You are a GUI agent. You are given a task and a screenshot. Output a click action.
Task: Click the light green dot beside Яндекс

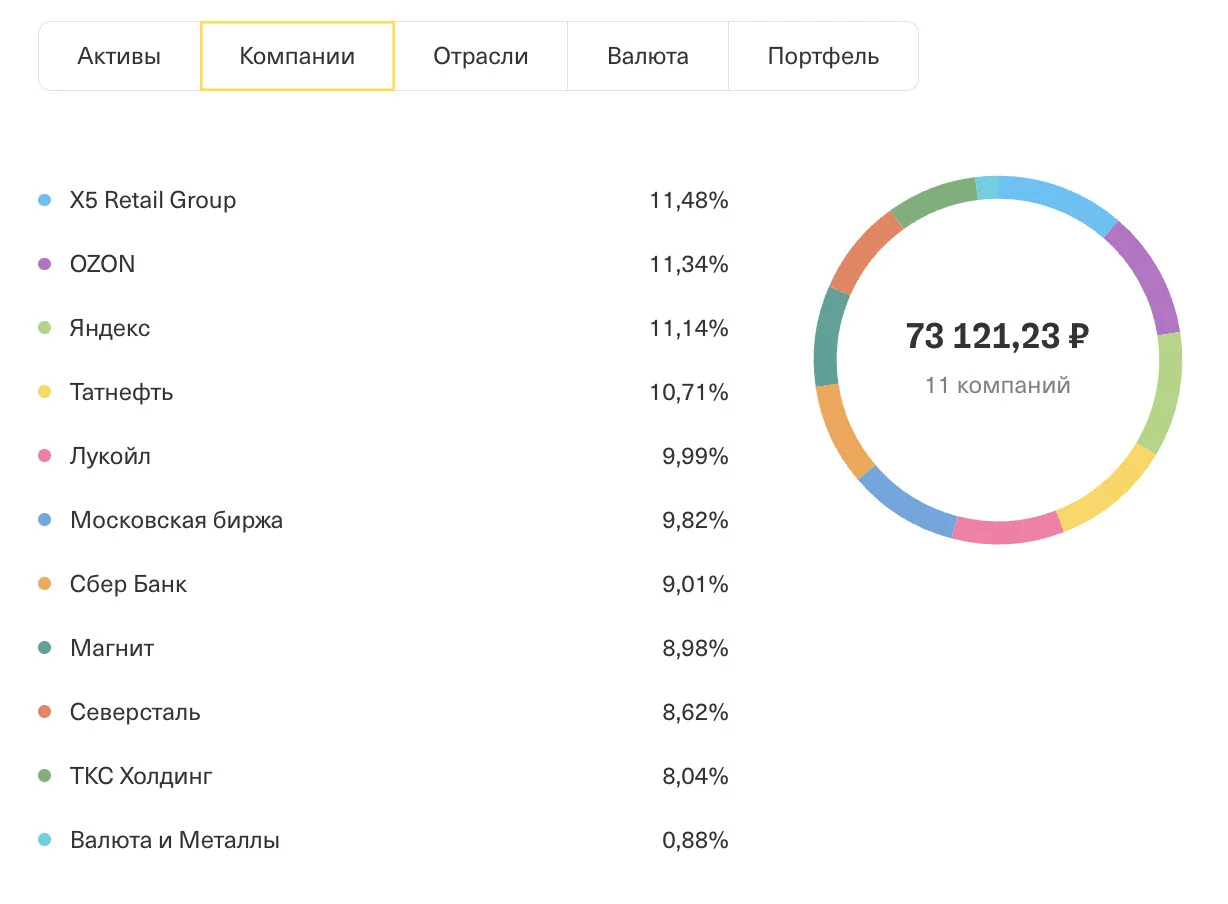tap(44, 328)
